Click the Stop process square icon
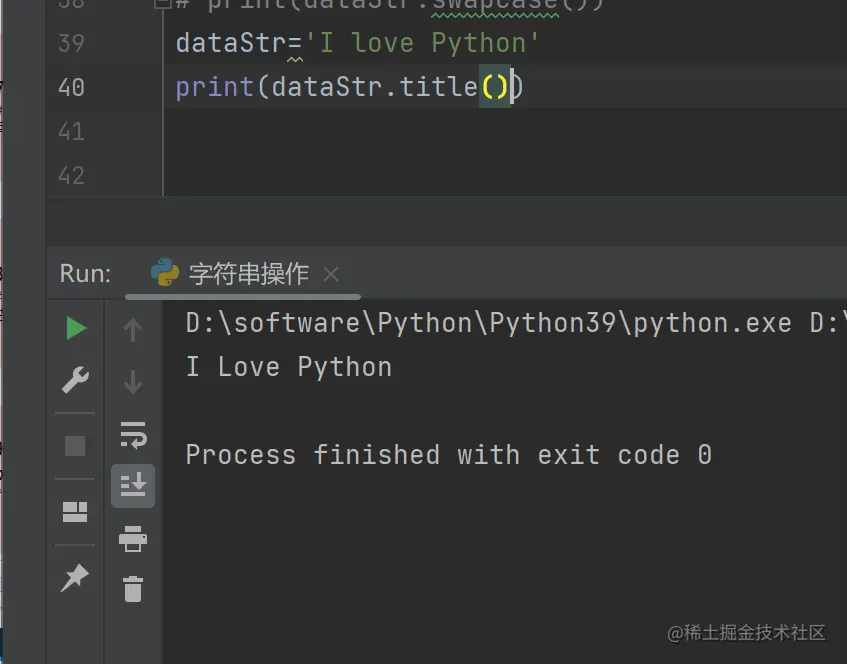This screenshot has height=664, width=847. click(75, 446)
